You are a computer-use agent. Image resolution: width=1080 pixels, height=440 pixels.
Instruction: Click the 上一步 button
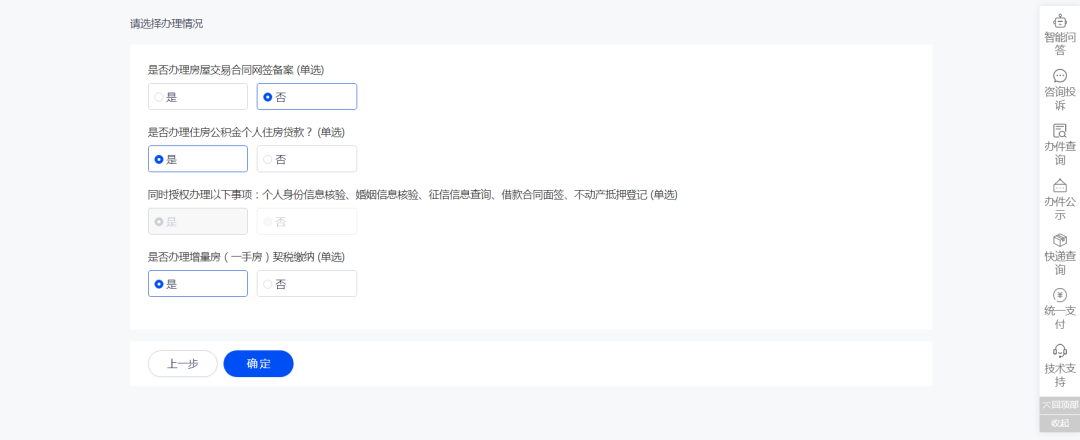(182, 364)
